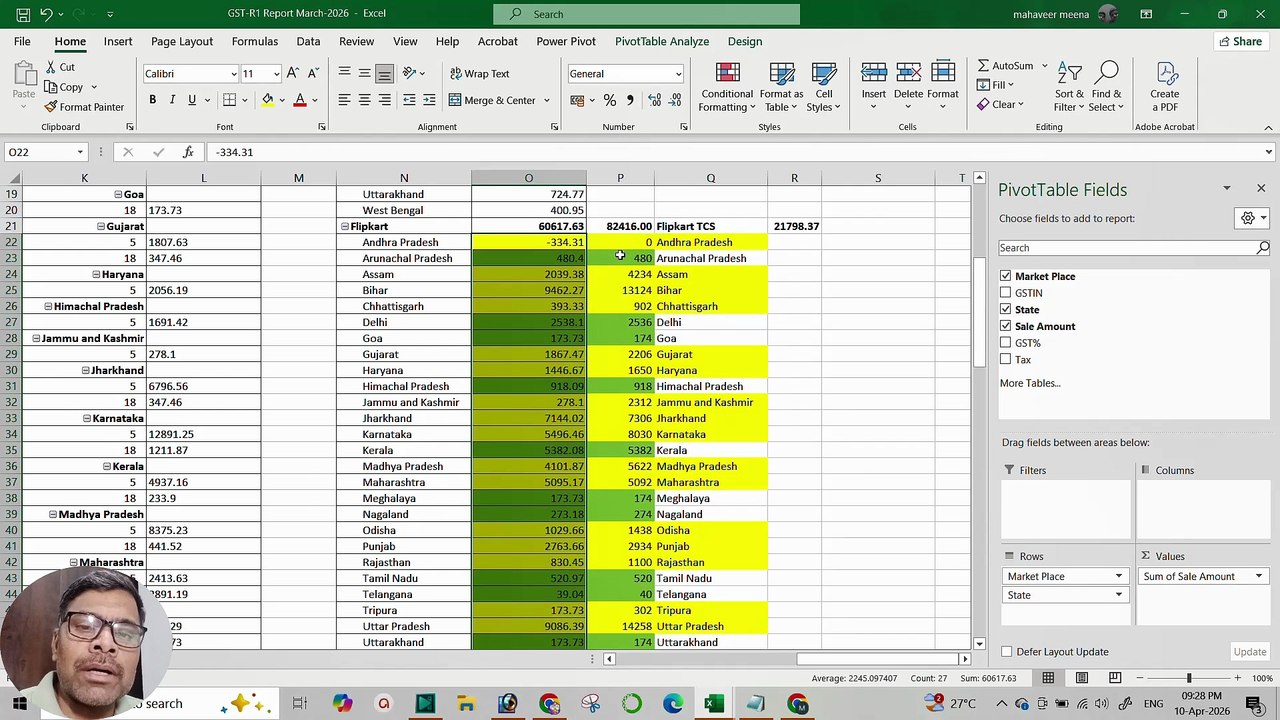Switch to Page Break Preview view

[x=1115, y=678]
